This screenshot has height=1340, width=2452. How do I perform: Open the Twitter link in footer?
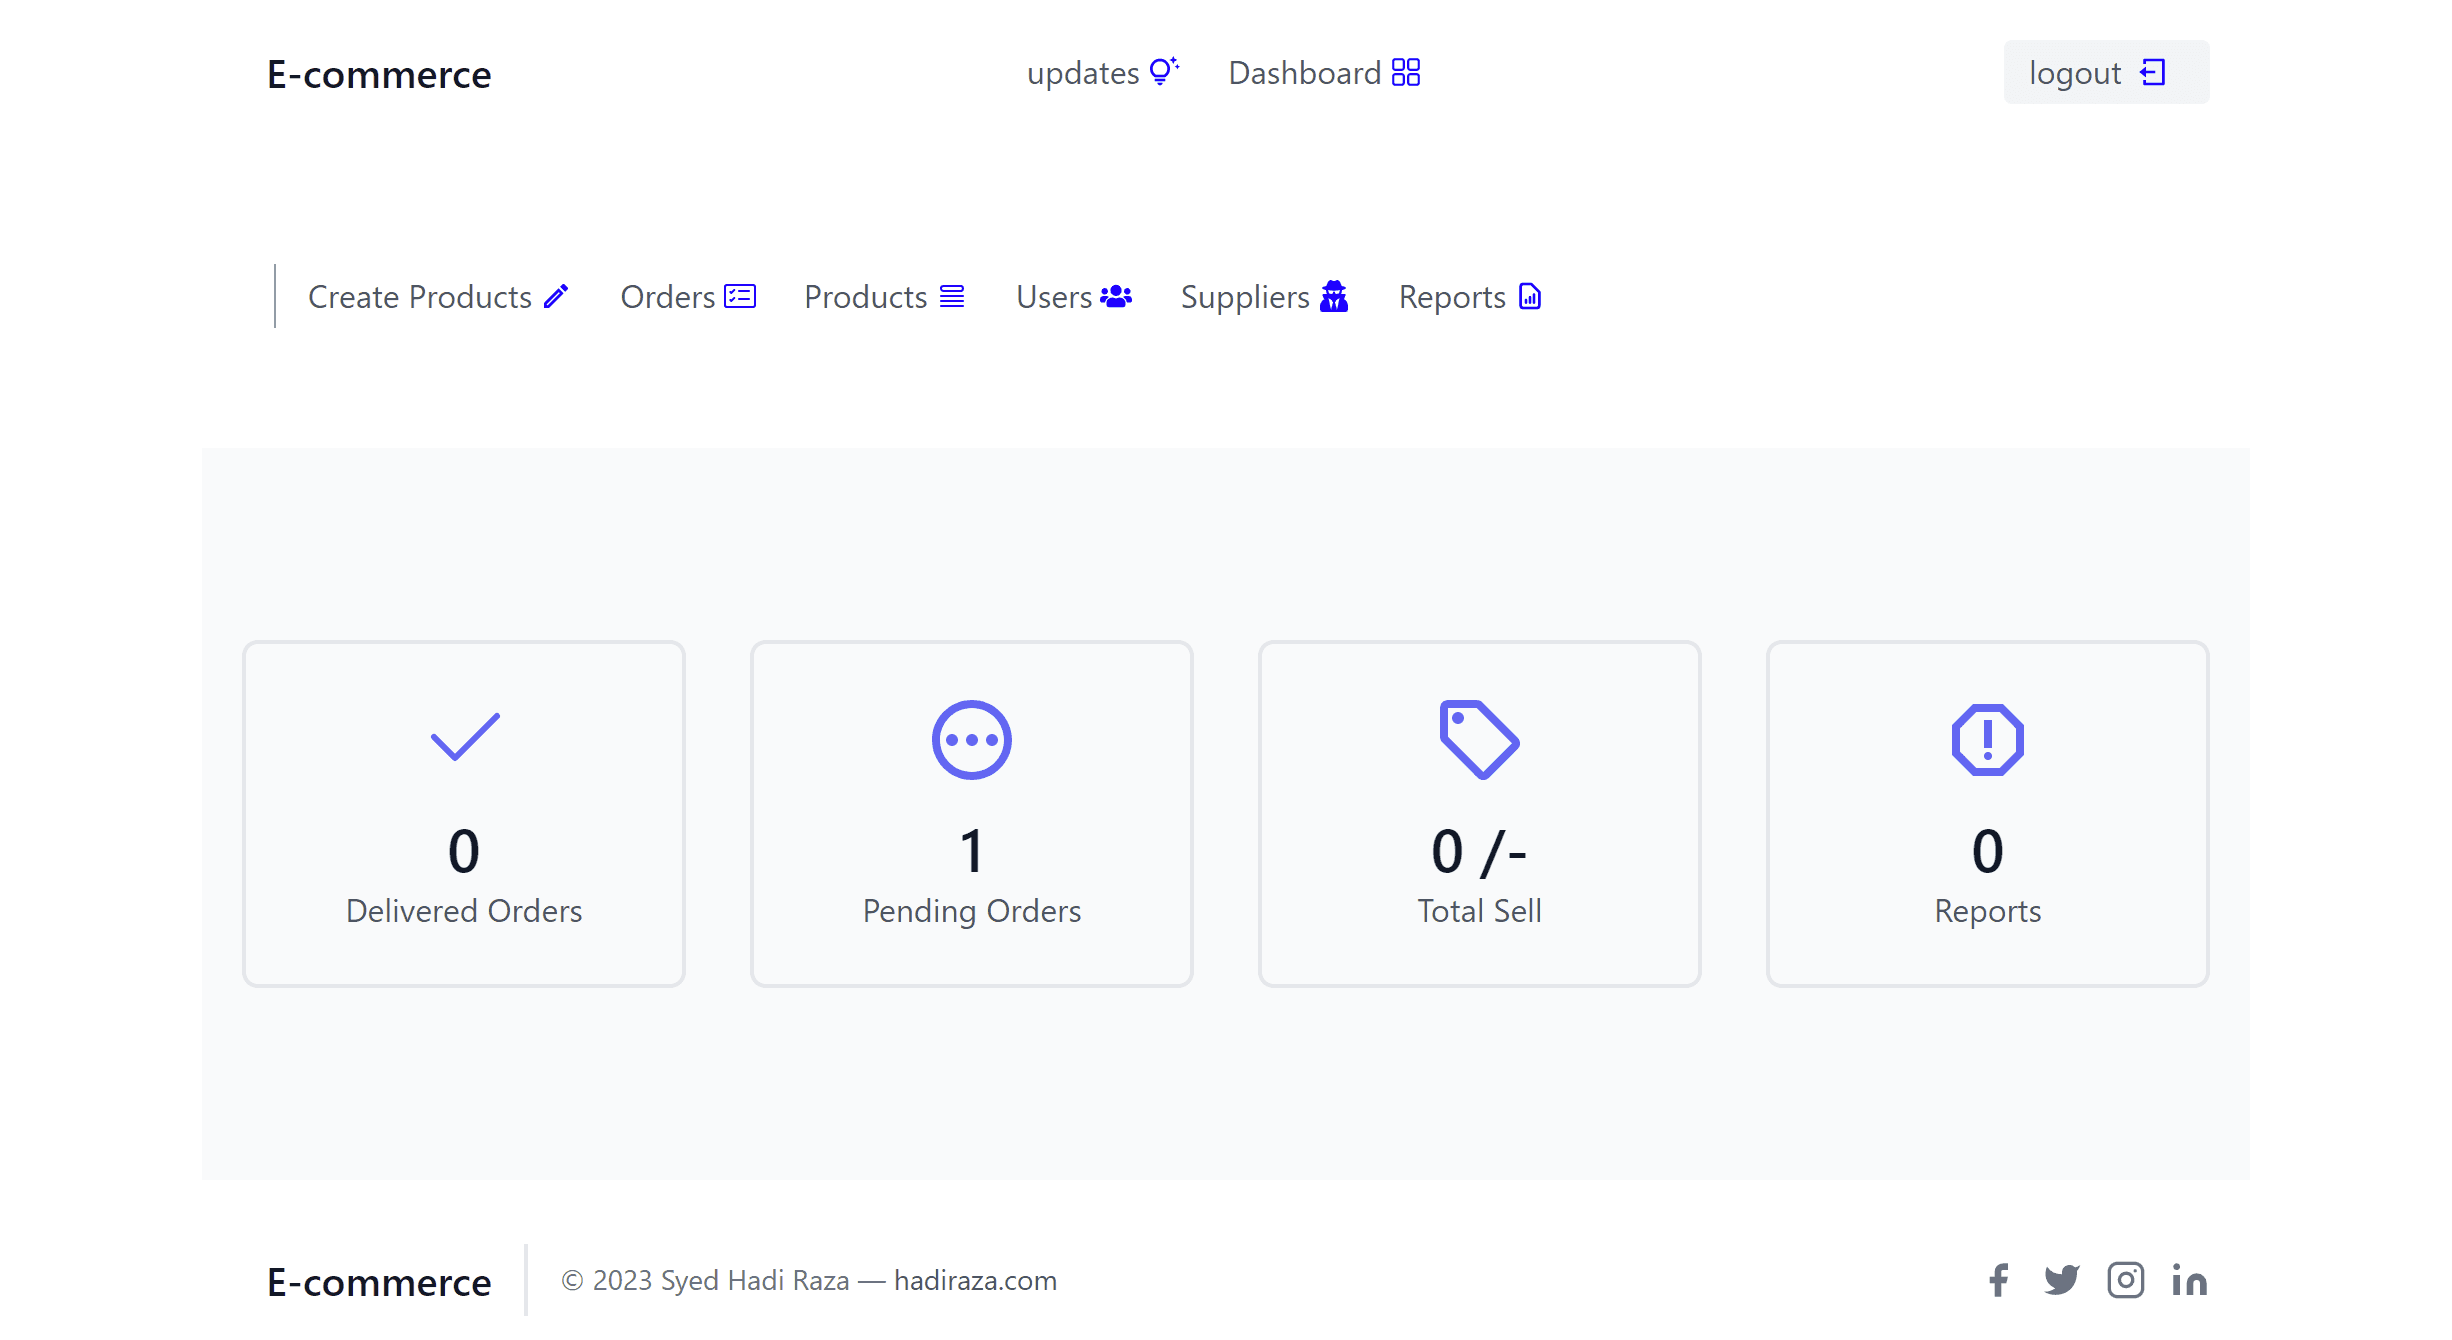pos(2062,1280)
